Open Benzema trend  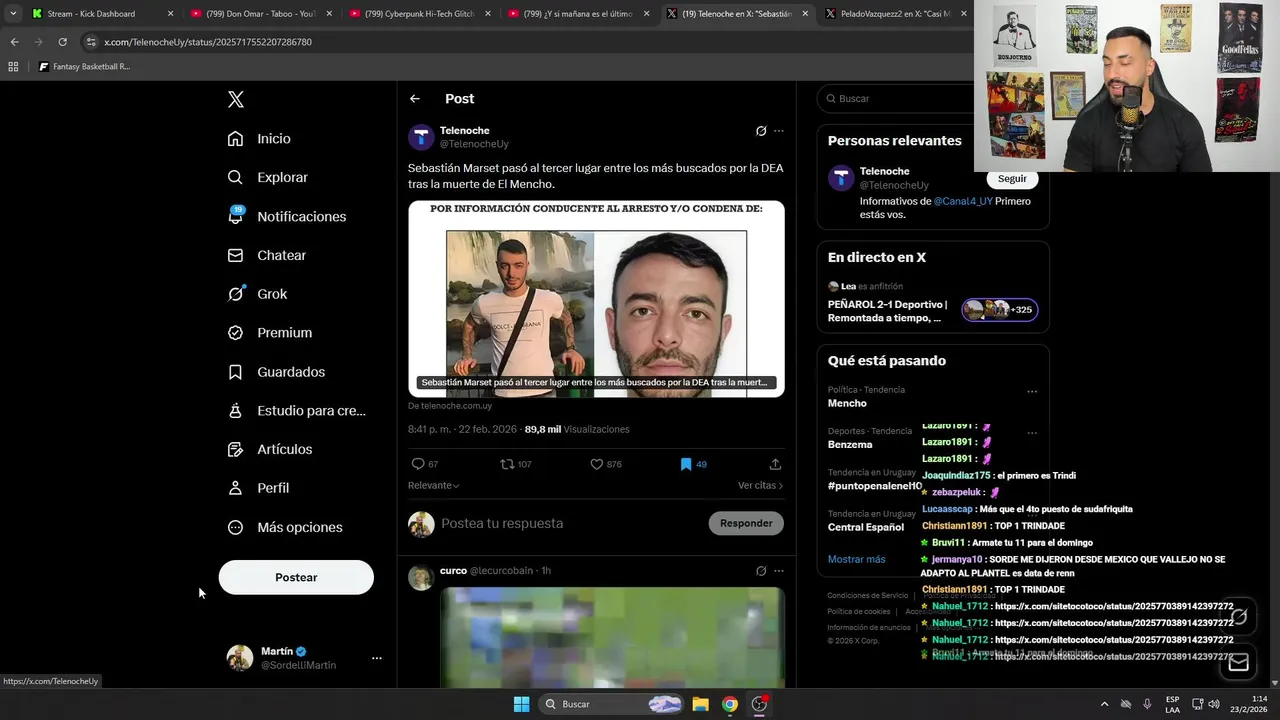coord(850,444)
